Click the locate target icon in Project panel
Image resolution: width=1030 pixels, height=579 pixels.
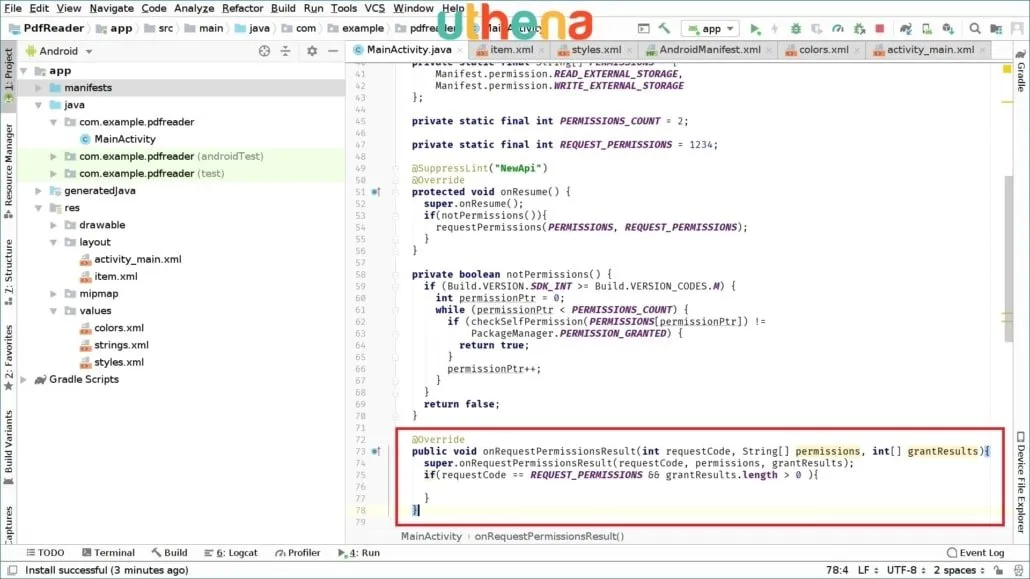tap(264, 51)
